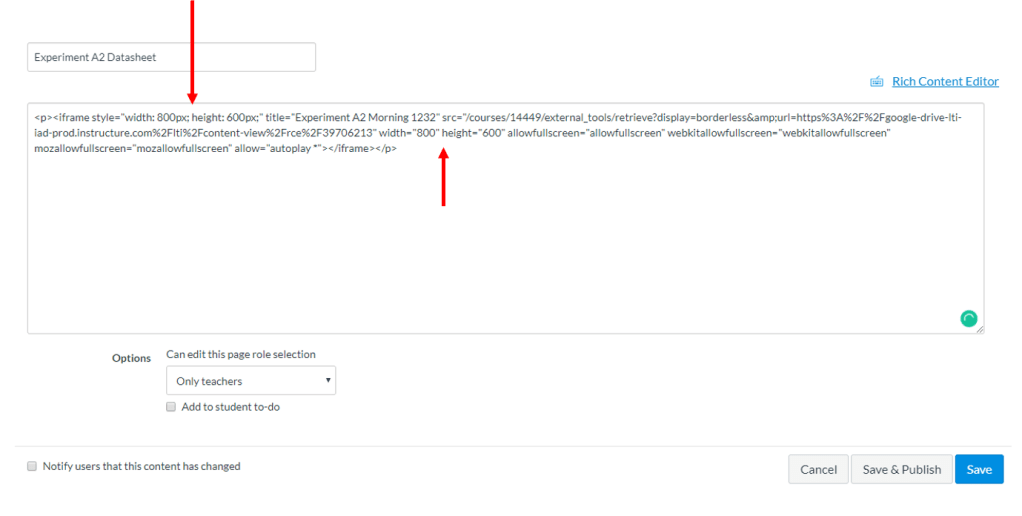Place cursor on height="600" attribute in code
Screen dimensions: 1022x516
click(x=473, y=133)
